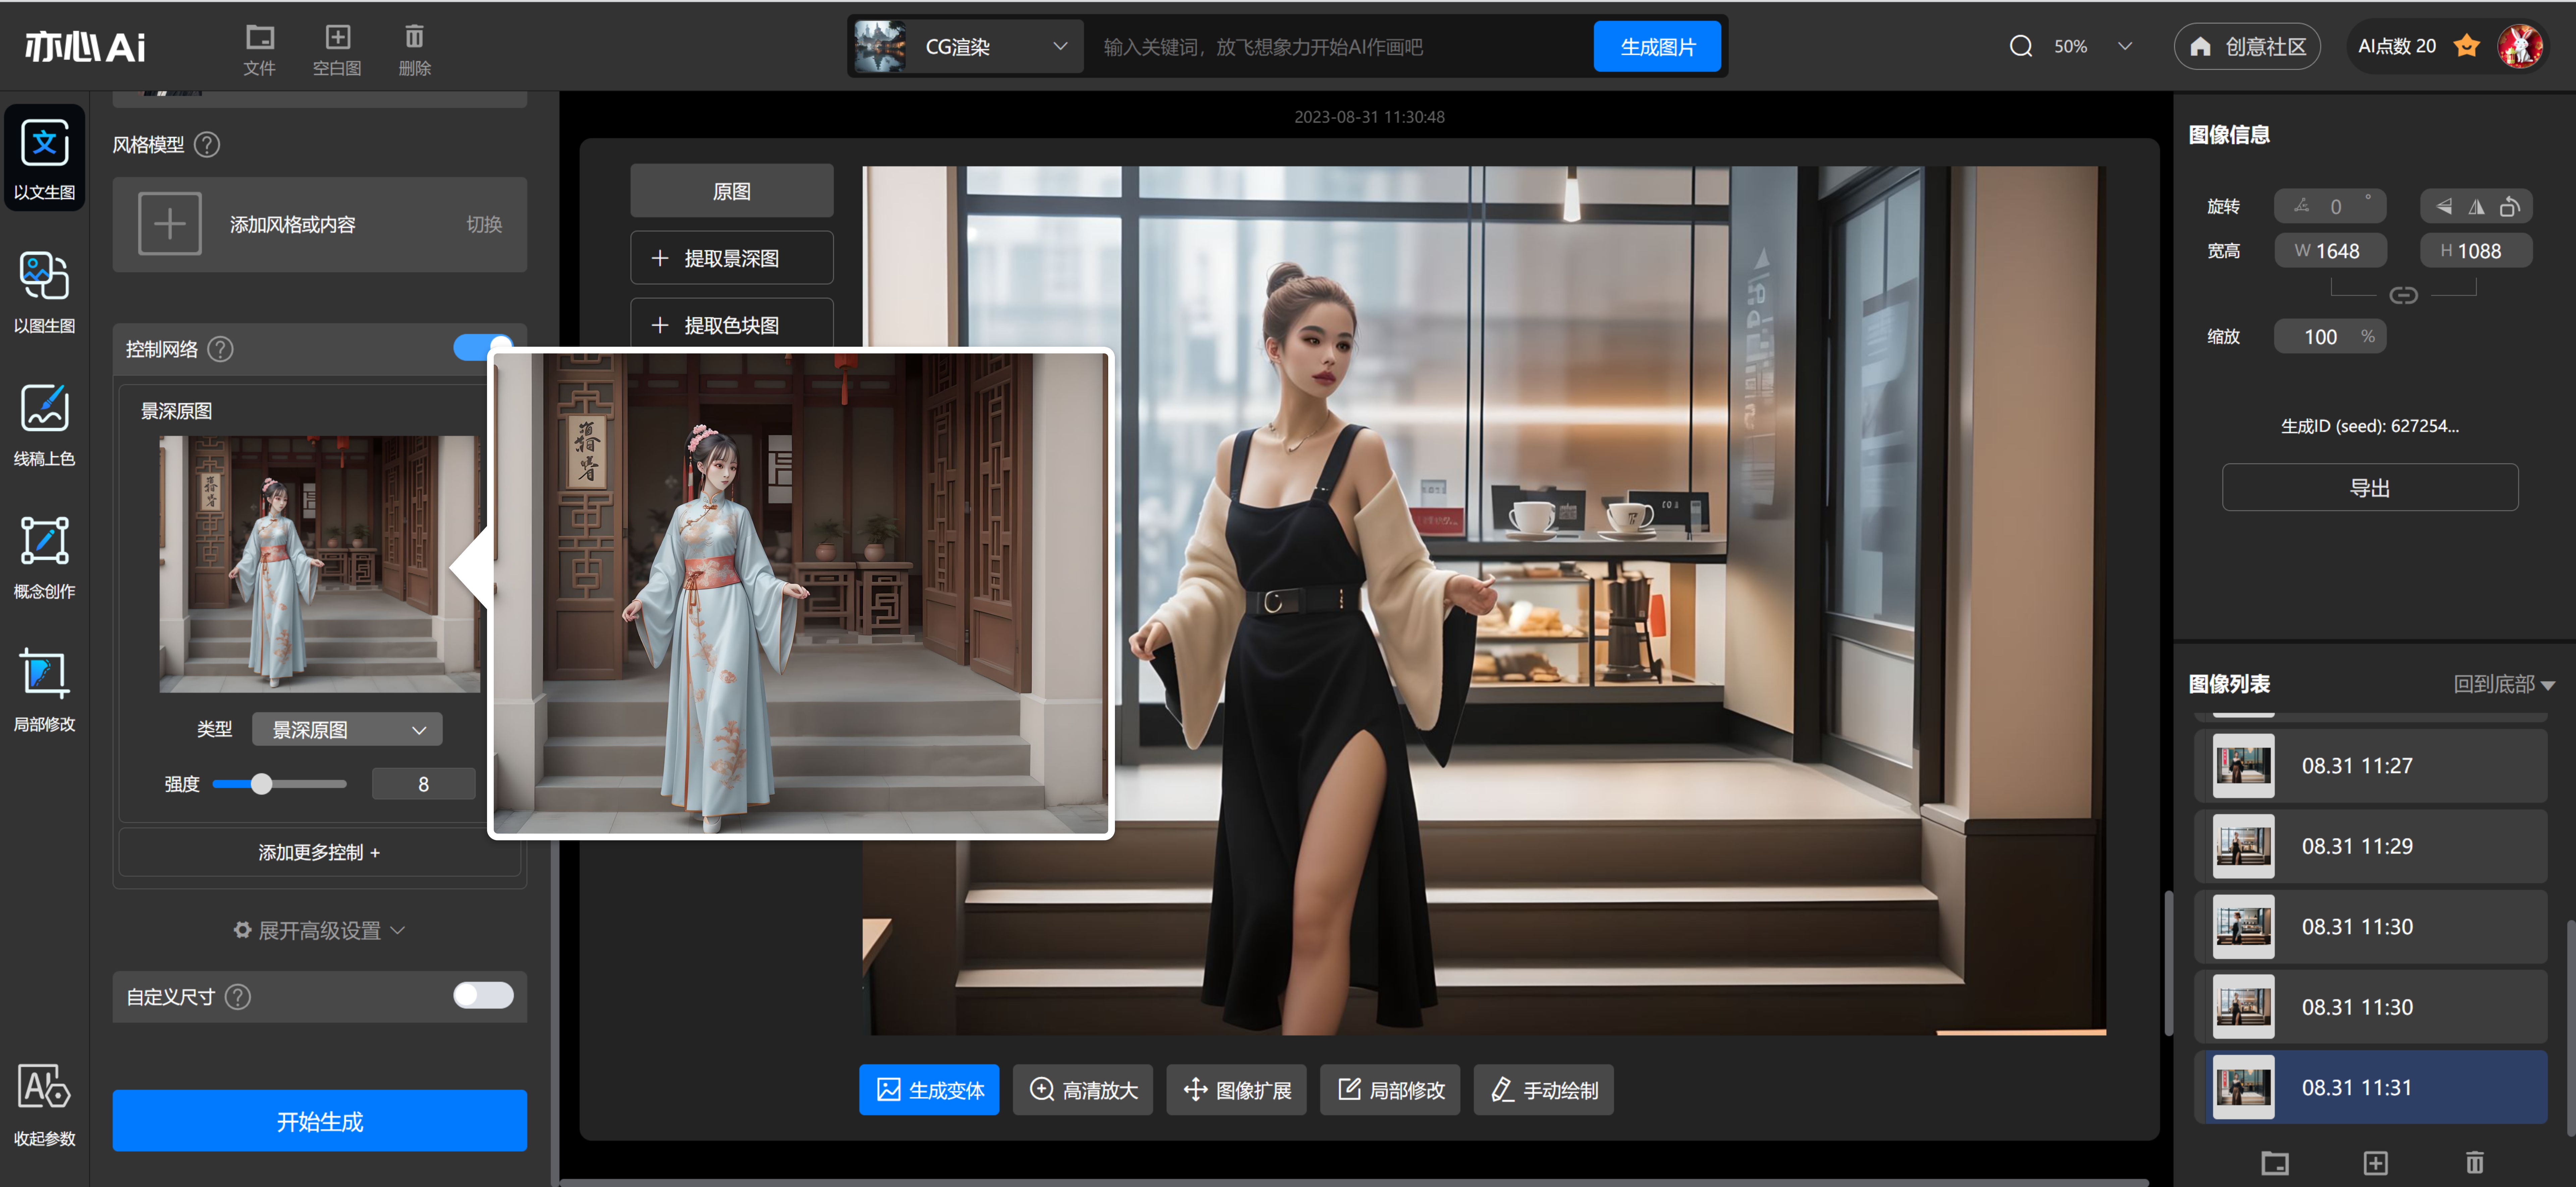The width and height of the screenshot is (2576, 1187).
Task: Click 切换 in style model box
Action: (484, 225)
